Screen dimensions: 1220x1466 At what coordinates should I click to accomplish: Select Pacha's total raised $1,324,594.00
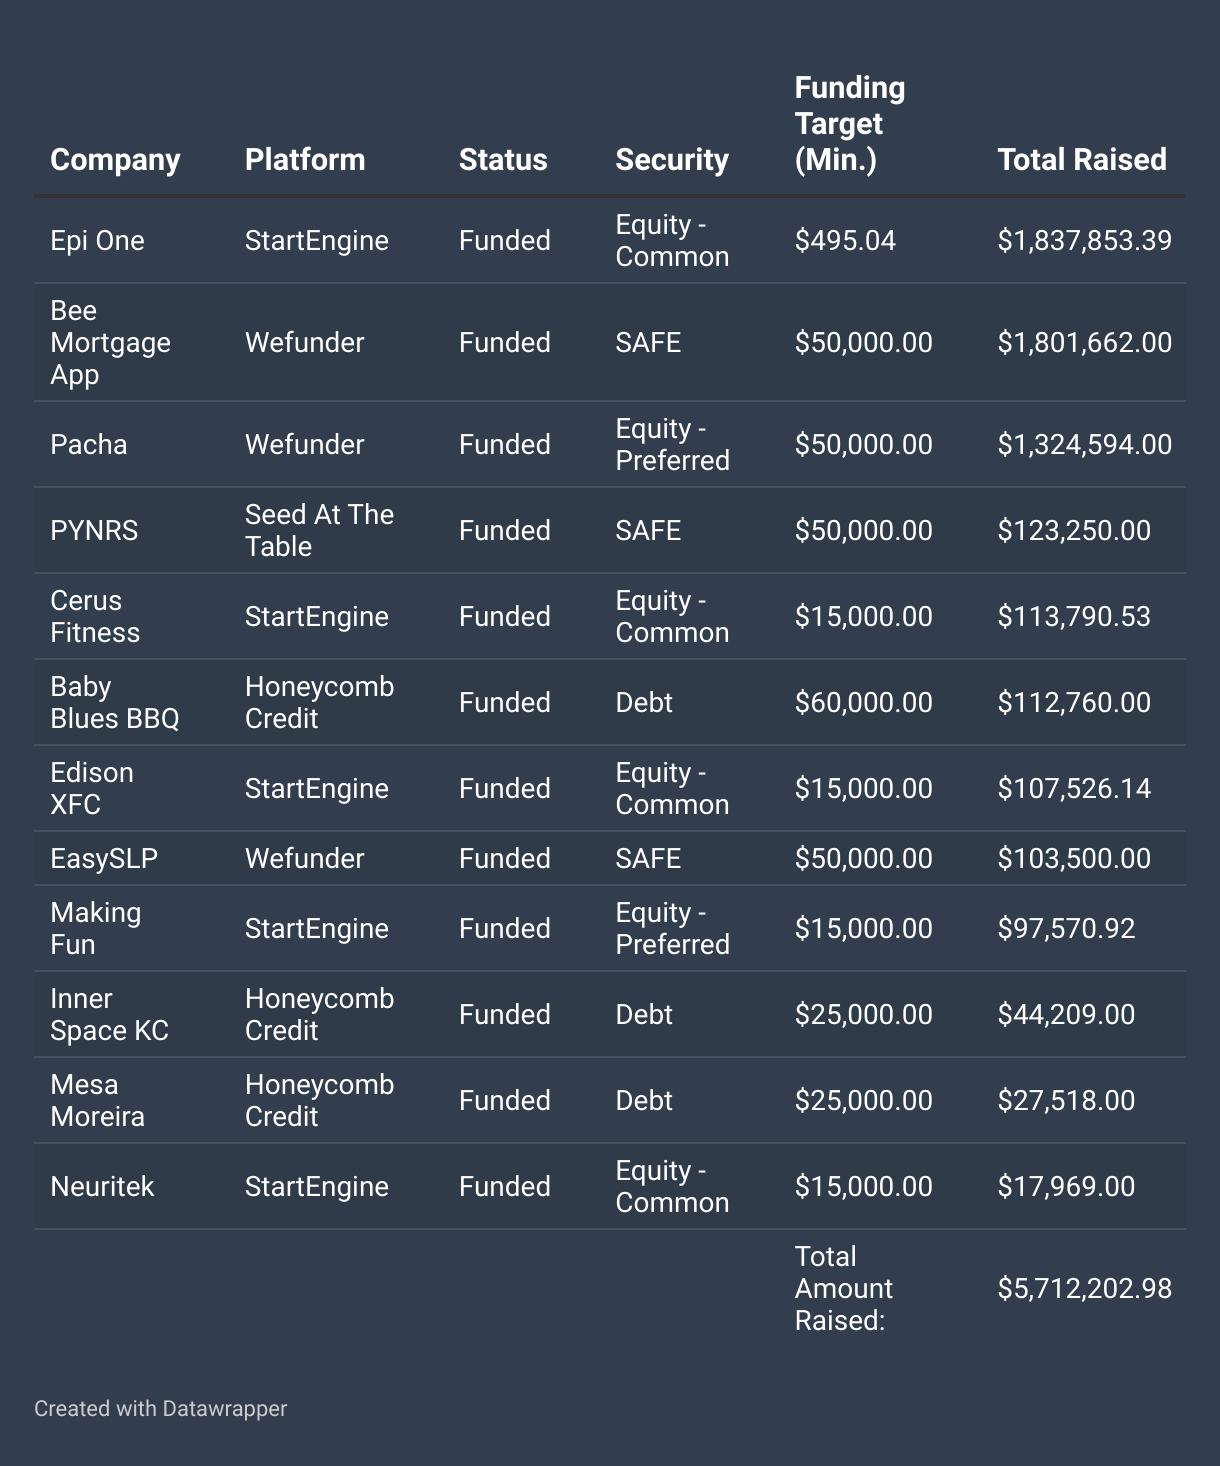pyautogui.click(x=1084, y=445)
